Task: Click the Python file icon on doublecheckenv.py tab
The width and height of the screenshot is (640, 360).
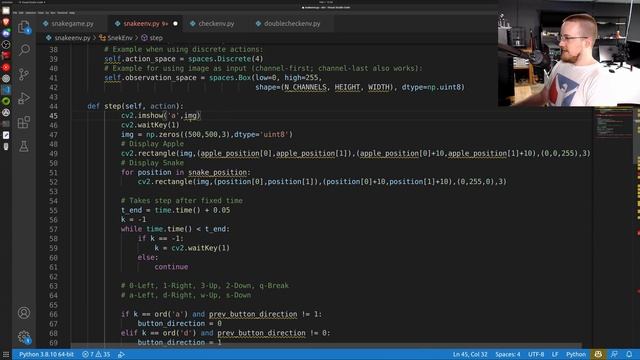Action: click(x=258, y=24)
